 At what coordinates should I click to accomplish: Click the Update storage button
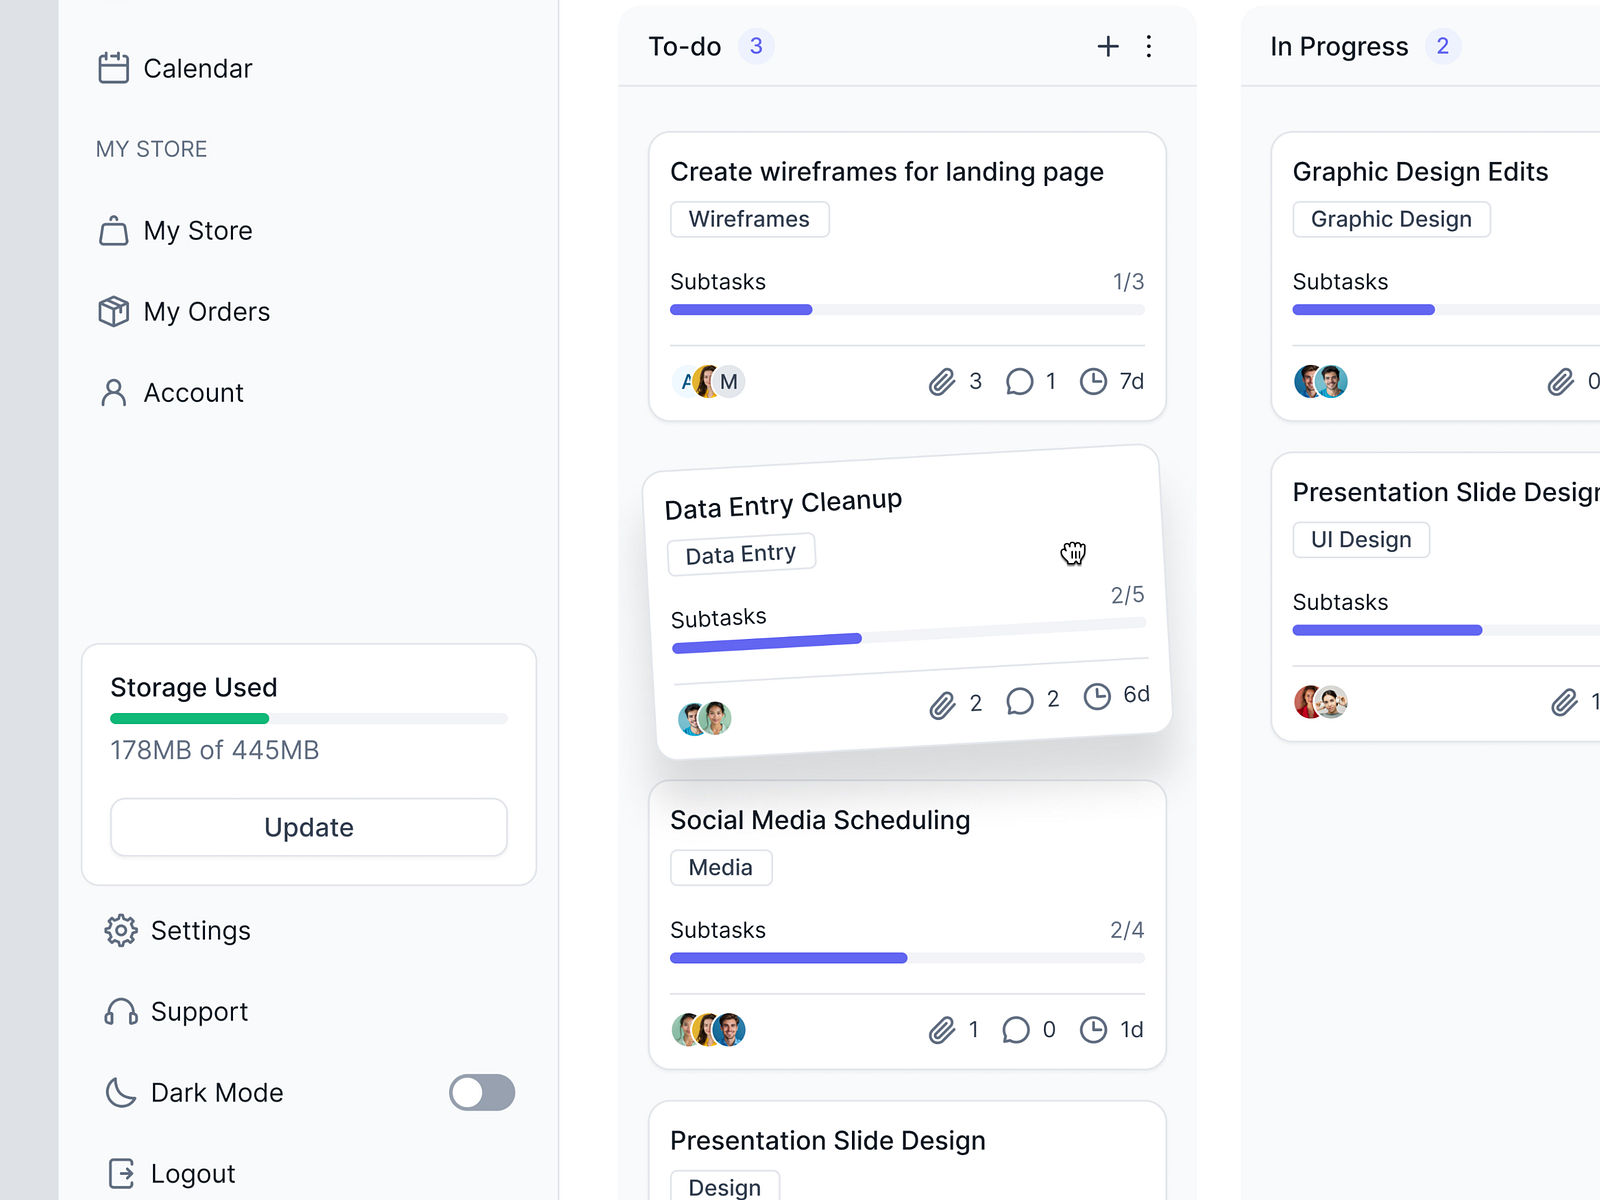point(308,827)
